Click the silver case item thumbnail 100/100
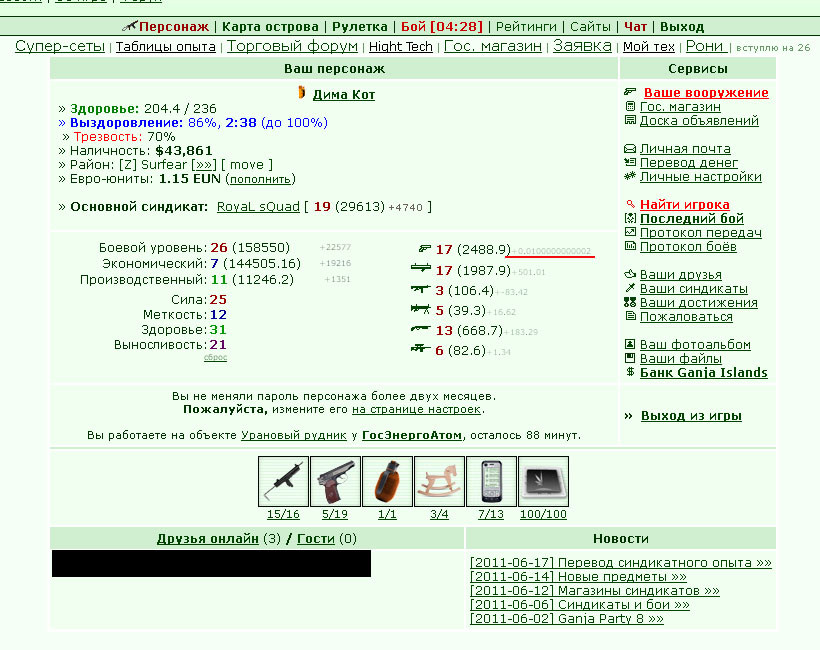The image size is (820, 650). click(x=543, y=481)
